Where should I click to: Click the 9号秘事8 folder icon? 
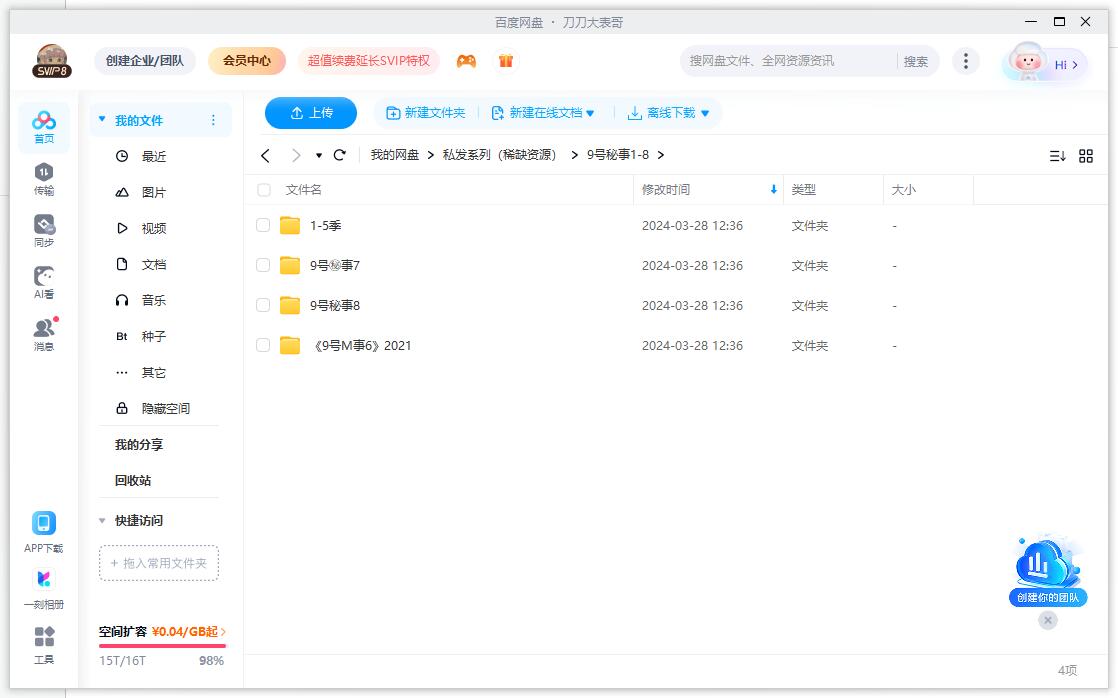pos(289,305)
